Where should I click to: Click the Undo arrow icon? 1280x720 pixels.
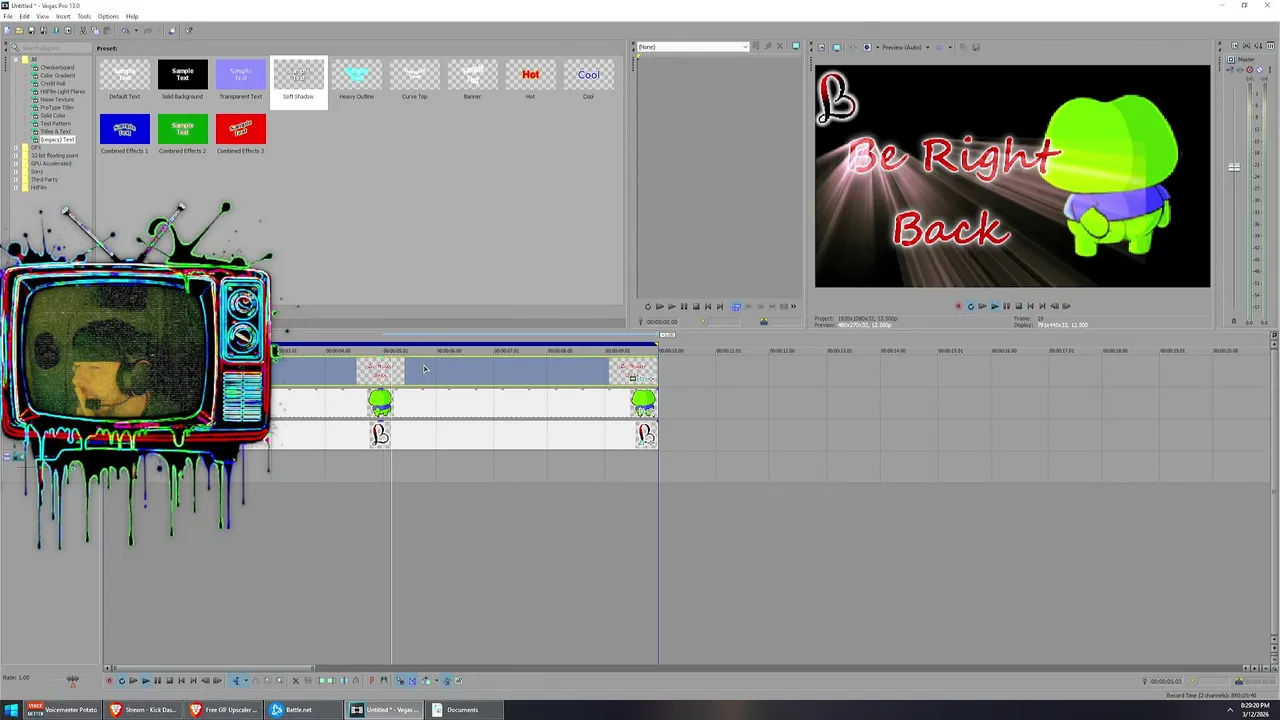[x=125, y=30]
